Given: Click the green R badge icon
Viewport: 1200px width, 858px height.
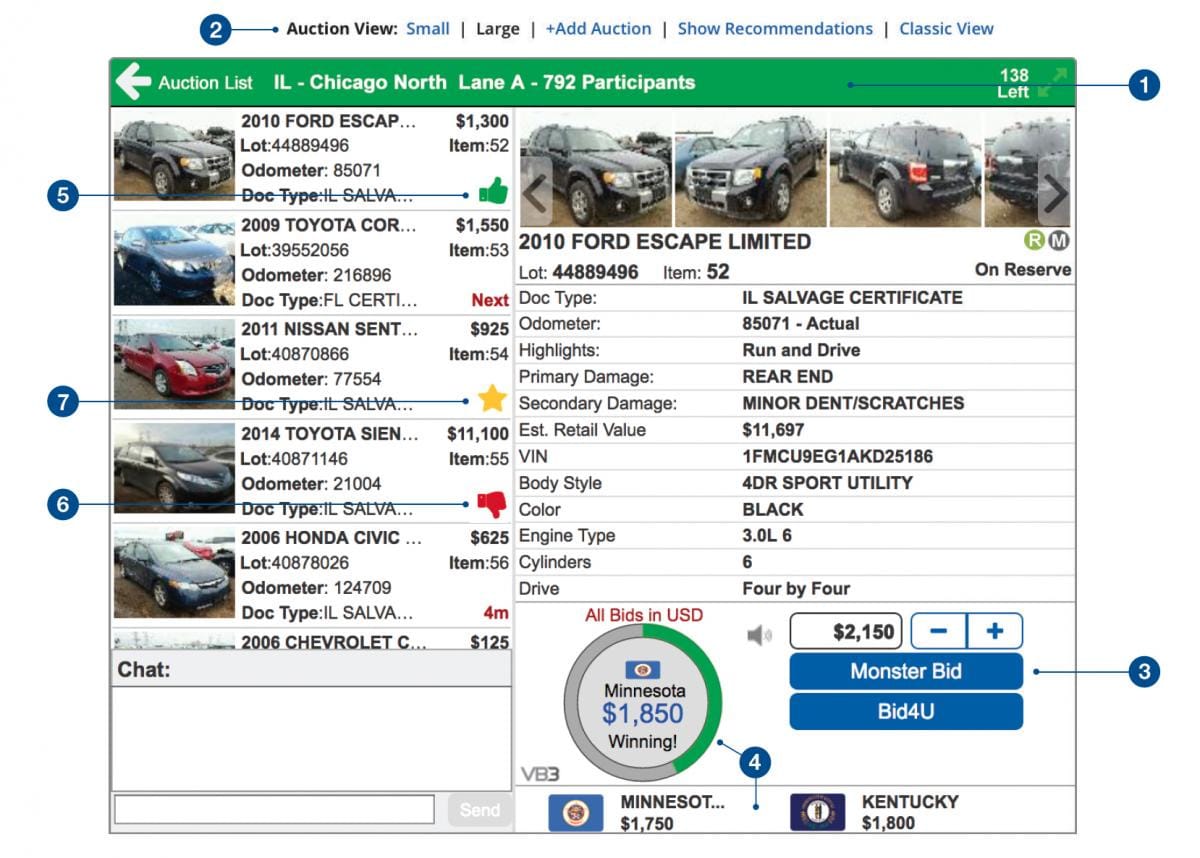Looking at the screenshot, I should pos(1033,242).
